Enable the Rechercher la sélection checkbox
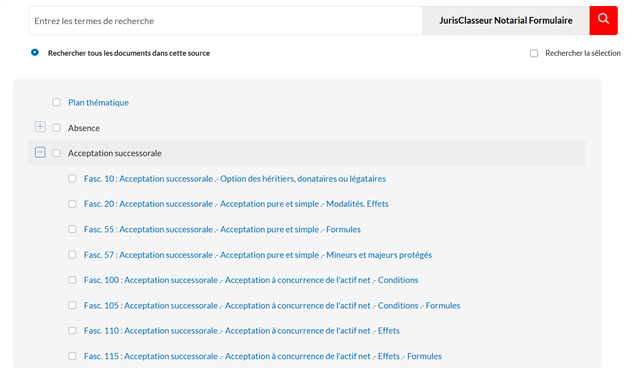Screen dimensions: 640x369 pos(534,53)
